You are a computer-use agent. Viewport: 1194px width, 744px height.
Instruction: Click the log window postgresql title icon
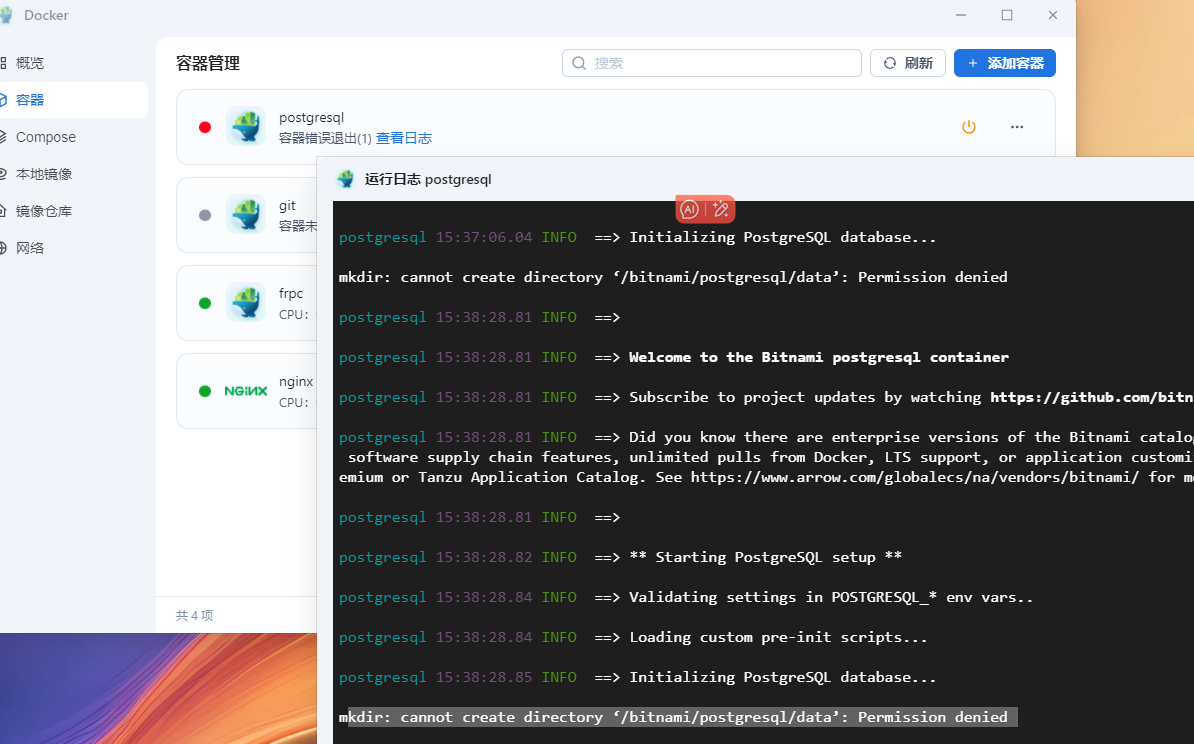click(346, 179)
